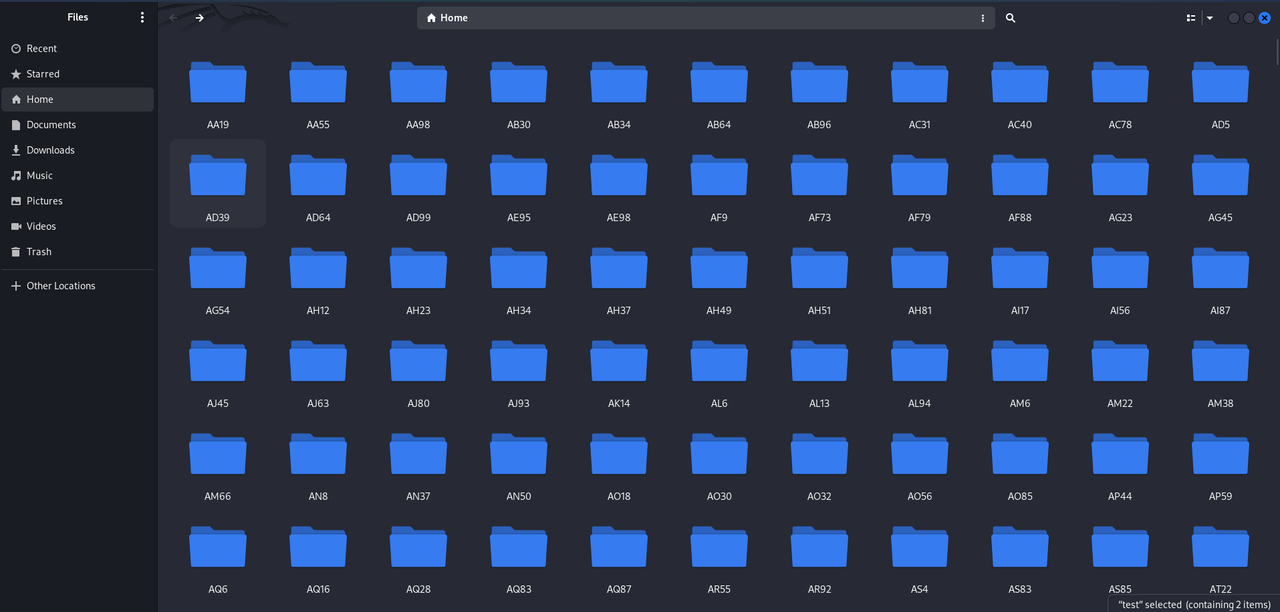
Task: Open Recent in the sidebar
Action: click(x=78, y=48)
